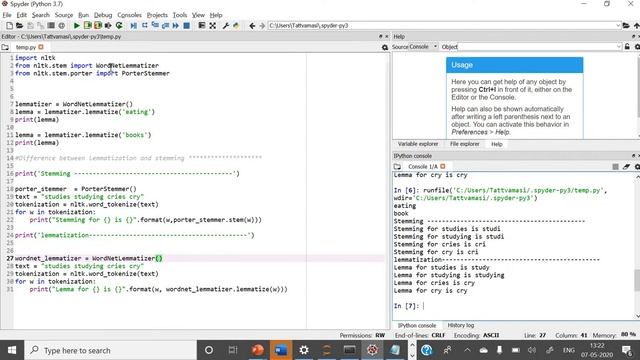Save the current file from the toolbar
Image resolution: width=640 pixels, height=360 pixels.
[x=30, y=26]
